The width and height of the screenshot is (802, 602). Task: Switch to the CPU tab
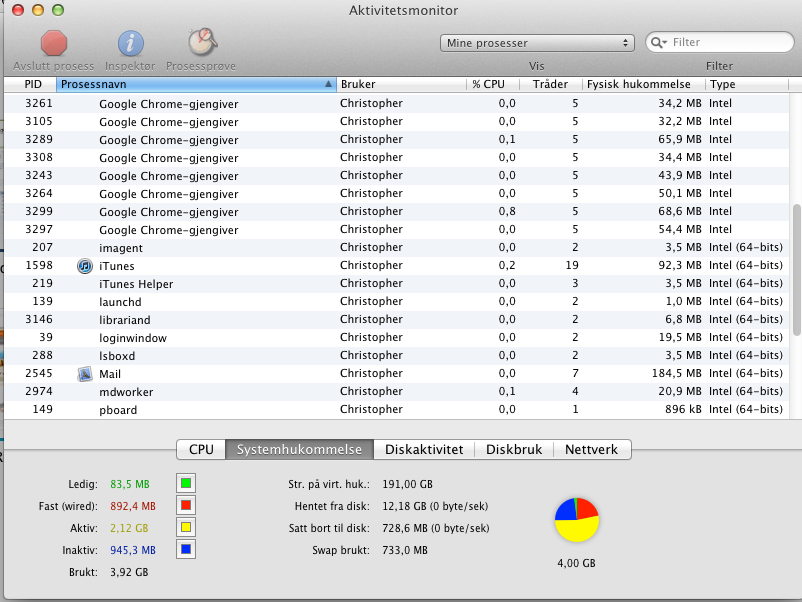(x=201, y=450)
